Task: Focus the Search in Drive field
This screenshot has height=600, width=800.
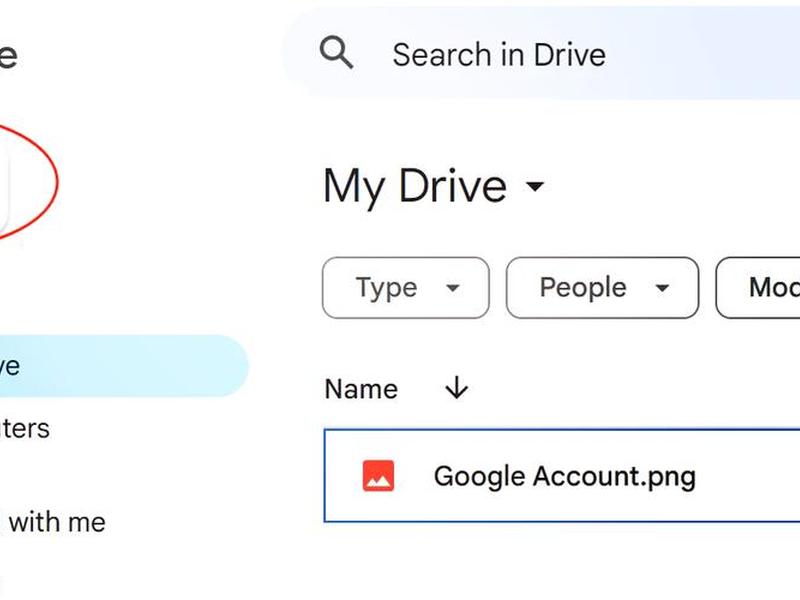Action: [x=541, y=54]
